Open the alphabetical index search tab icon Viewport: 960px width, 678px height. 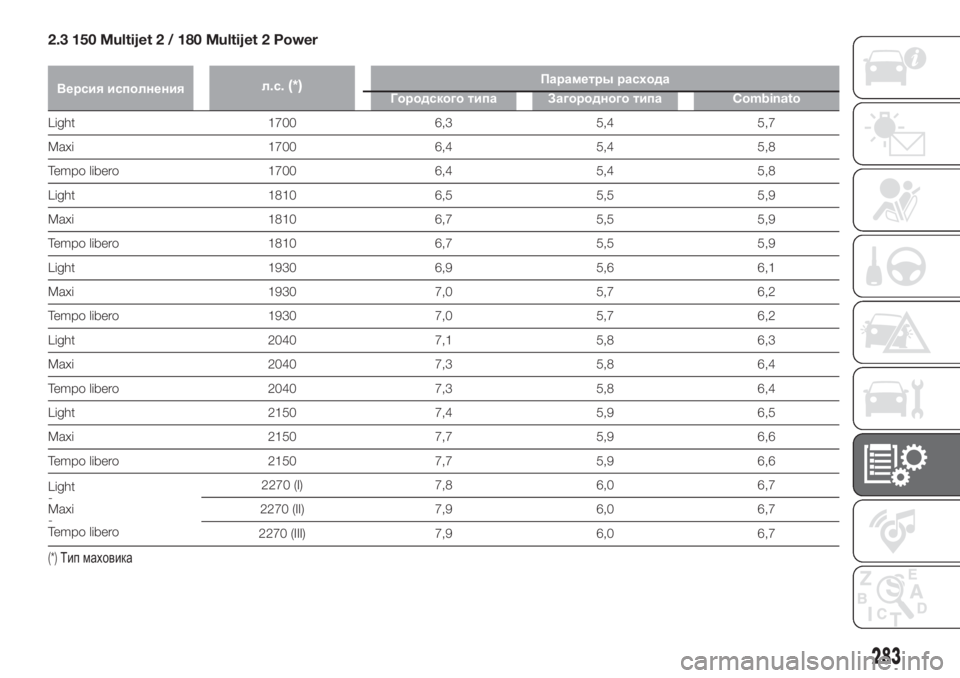click(907, 597)
